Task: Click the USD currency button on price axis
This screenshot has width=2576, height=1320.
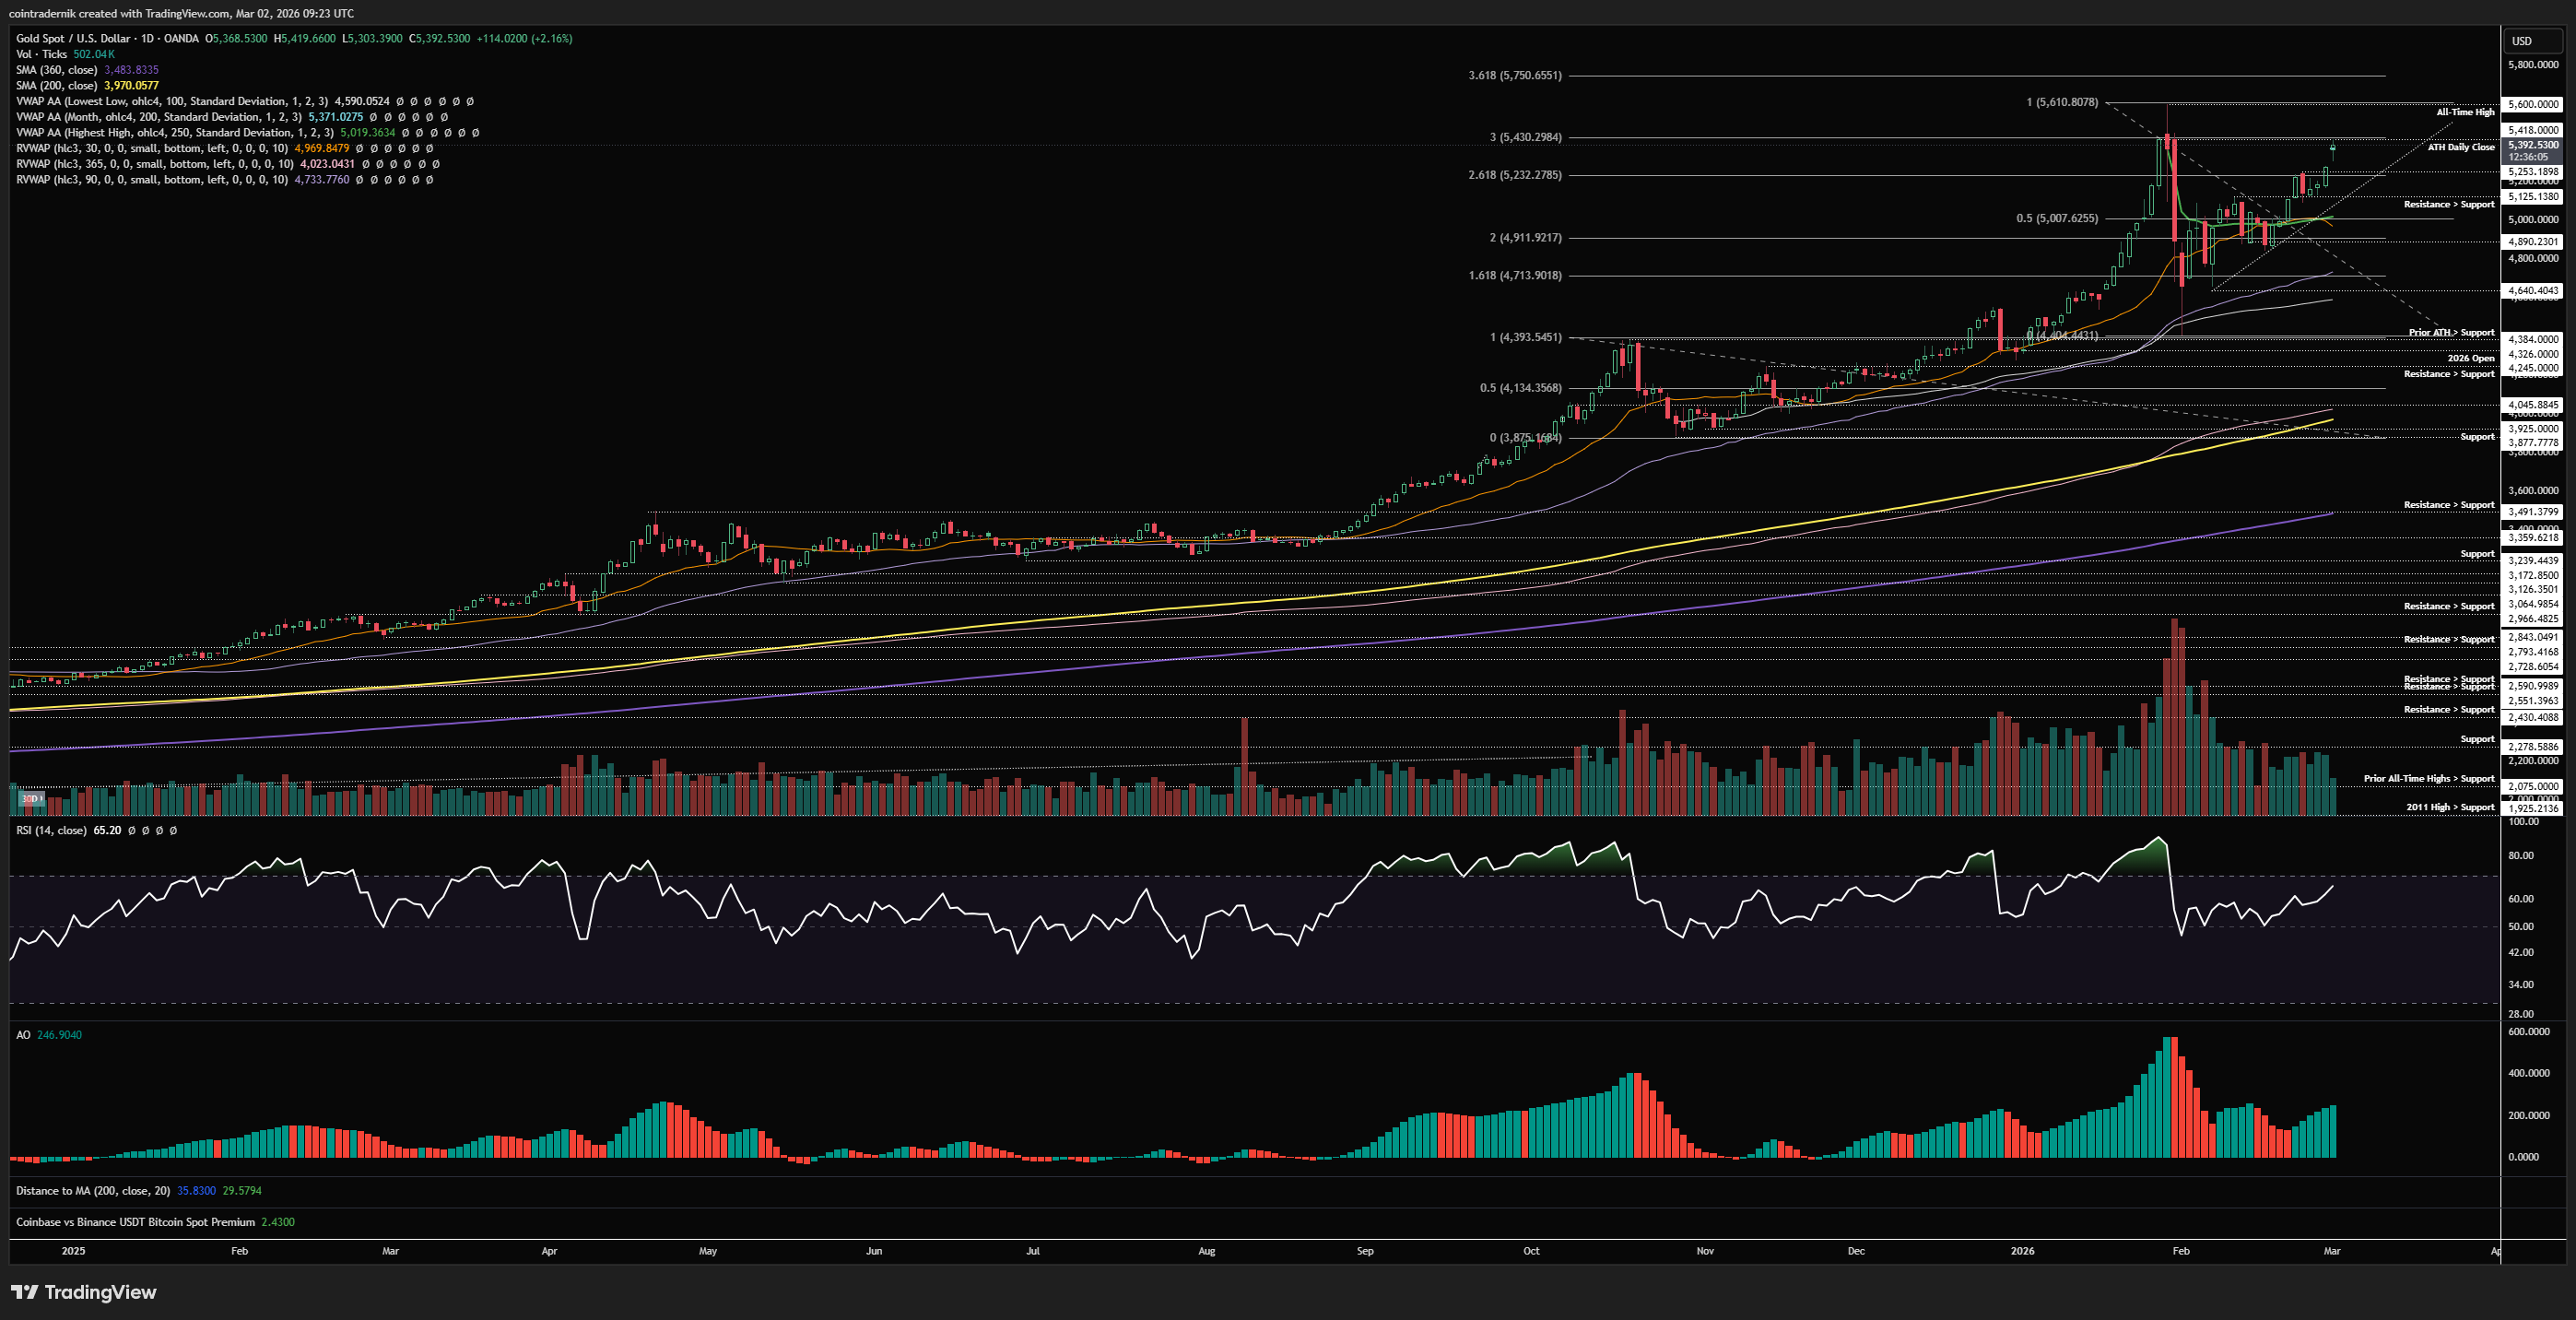Action: click(x=2522, y=41)
